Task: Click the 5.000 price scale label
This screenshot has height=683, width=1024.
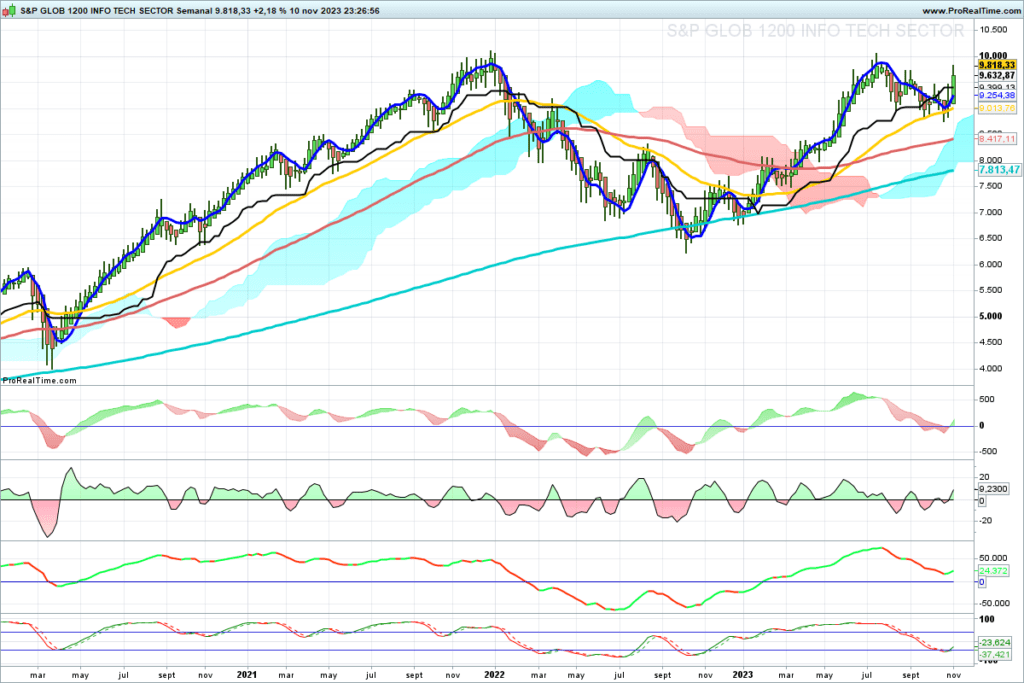Action: pos(991,316)
